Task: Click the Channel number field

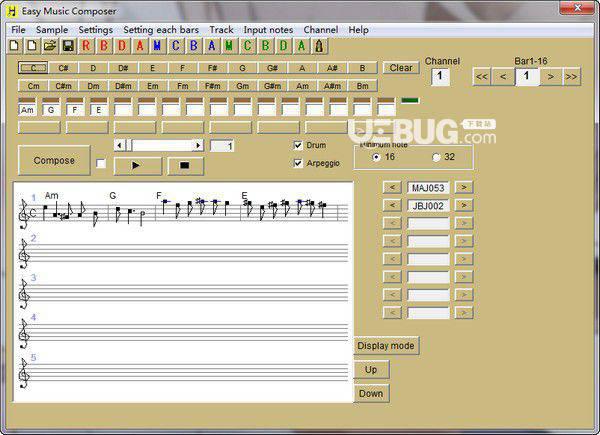Action: click(x=440, y=77)
